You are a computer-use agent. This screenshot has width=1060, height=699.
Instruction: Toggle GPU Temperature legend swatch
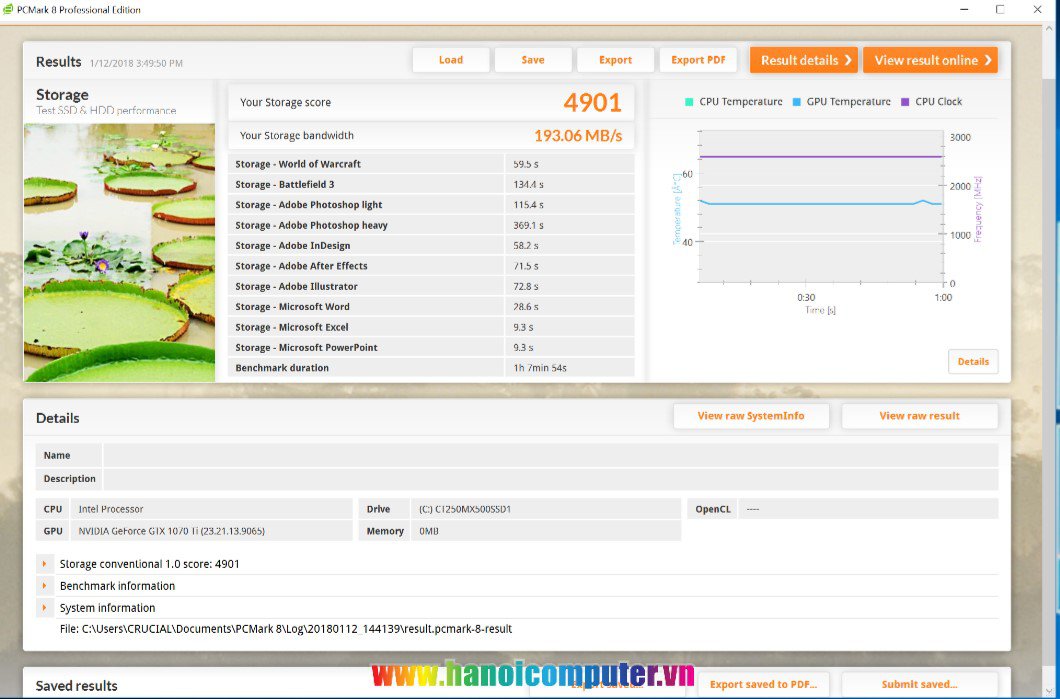click(796, 102)
